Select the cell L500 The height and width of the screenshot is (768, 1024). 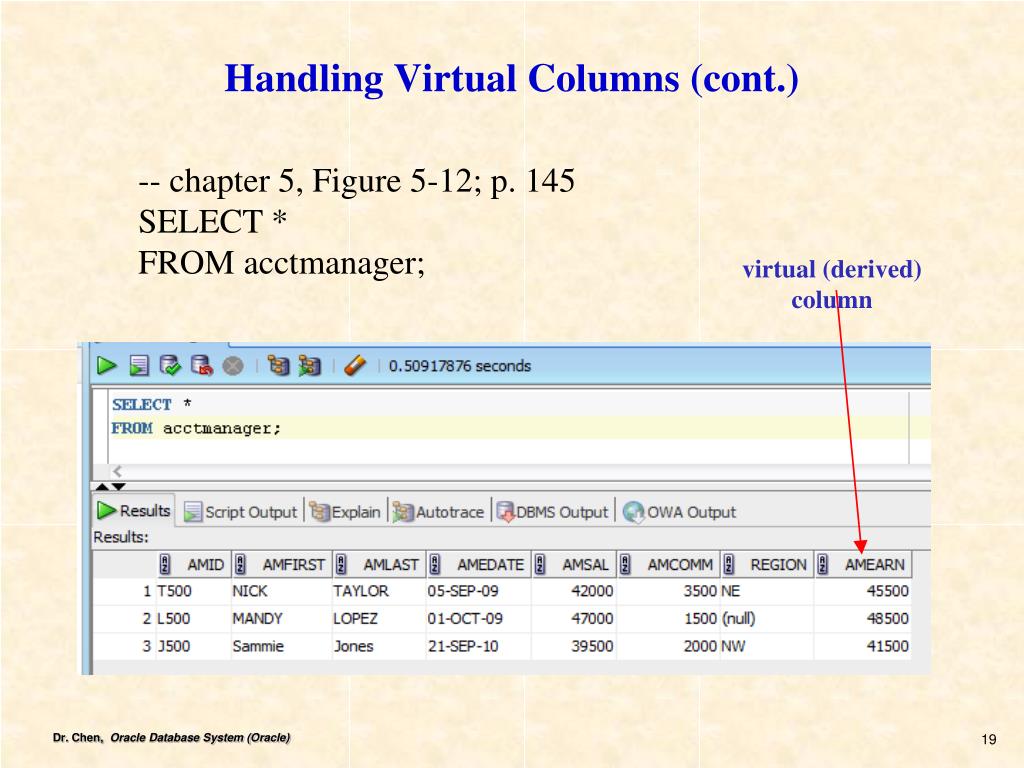point(193,618)
